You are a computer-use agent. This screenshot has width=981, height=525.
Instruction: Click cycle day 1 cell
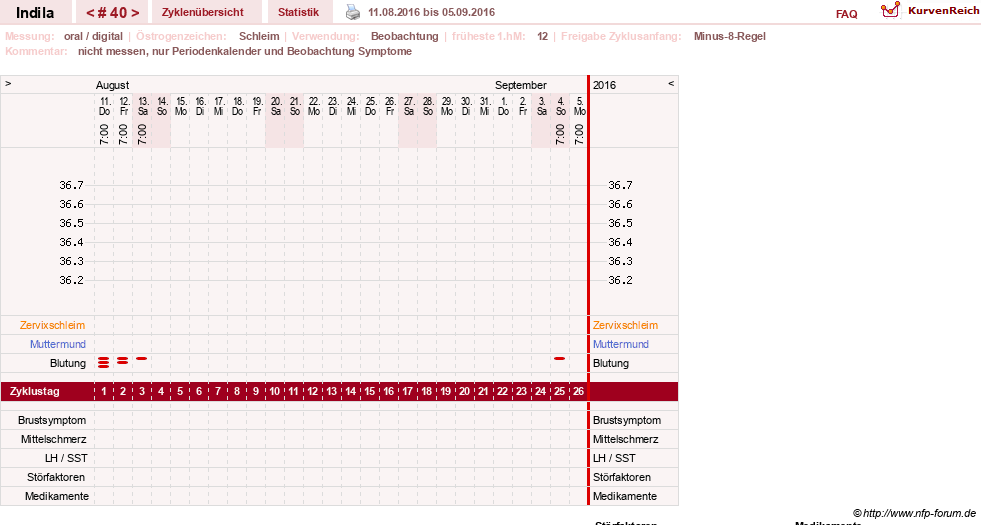tap(104, 392)
